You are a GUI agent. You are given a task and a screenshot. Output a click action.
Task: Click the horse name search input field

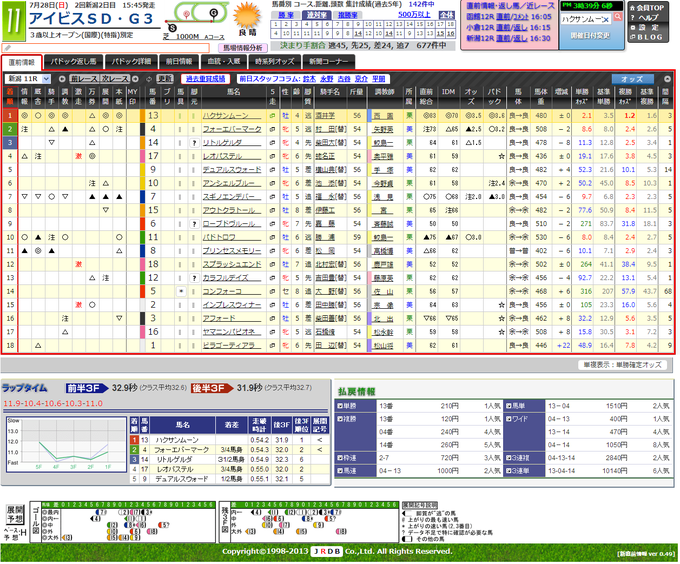pyautogui.click(x=585, y=19)
